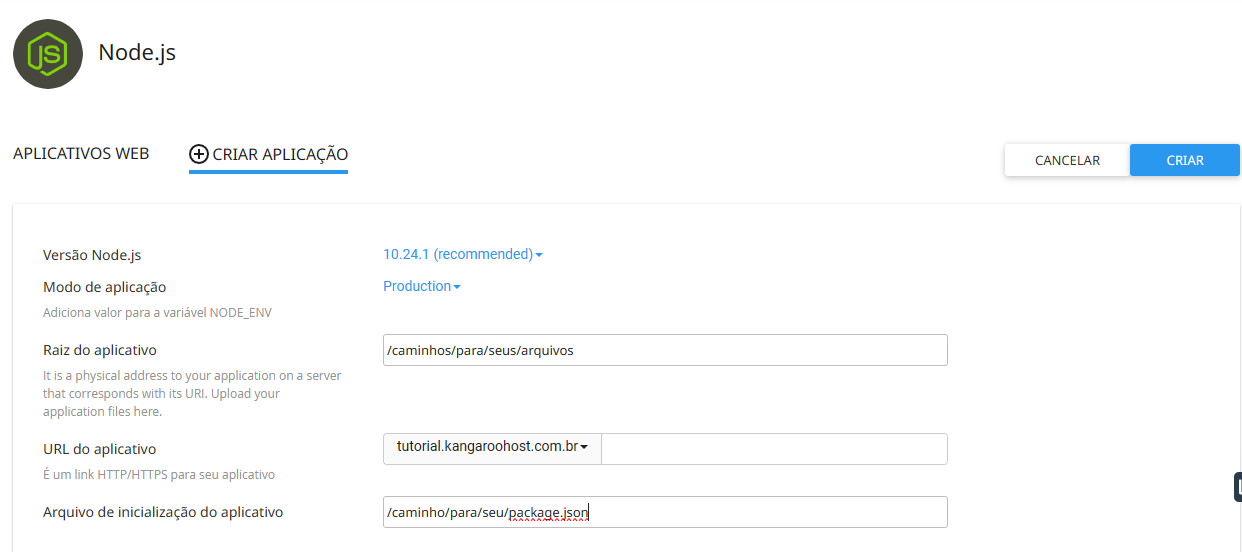This screenshot has width=1242, height=552.
Task: Click the empty URL path input field
Action: tap(773, 449)
